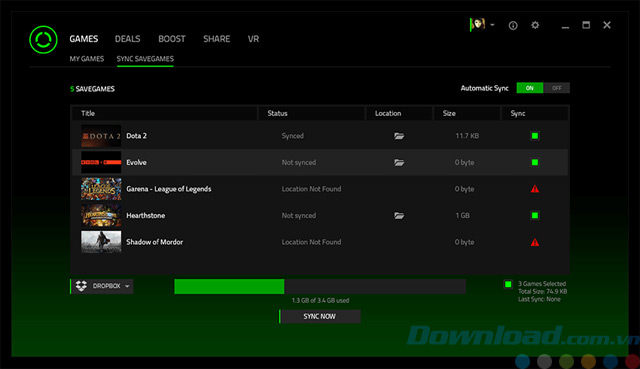Switch to the VR tab

(x=253, y=39)
